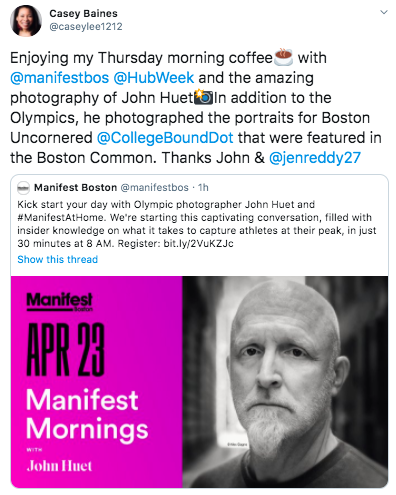Open the @manifestbos mention

click(59, 78)
